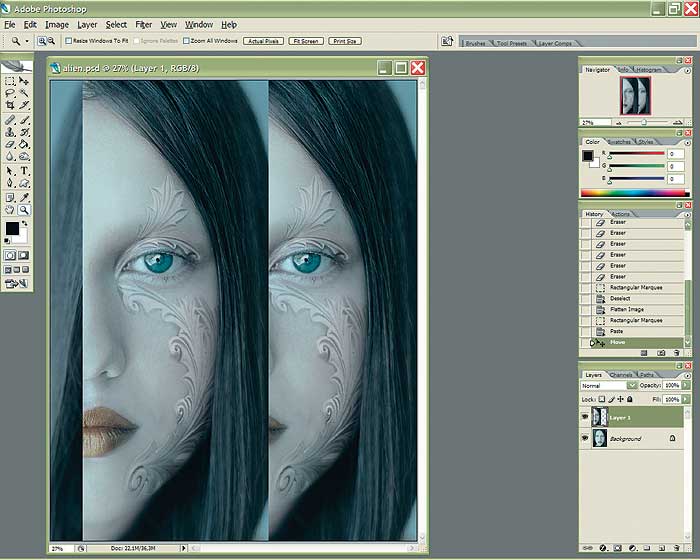Hide Layer 1 via eye icon

coord(585,417)
